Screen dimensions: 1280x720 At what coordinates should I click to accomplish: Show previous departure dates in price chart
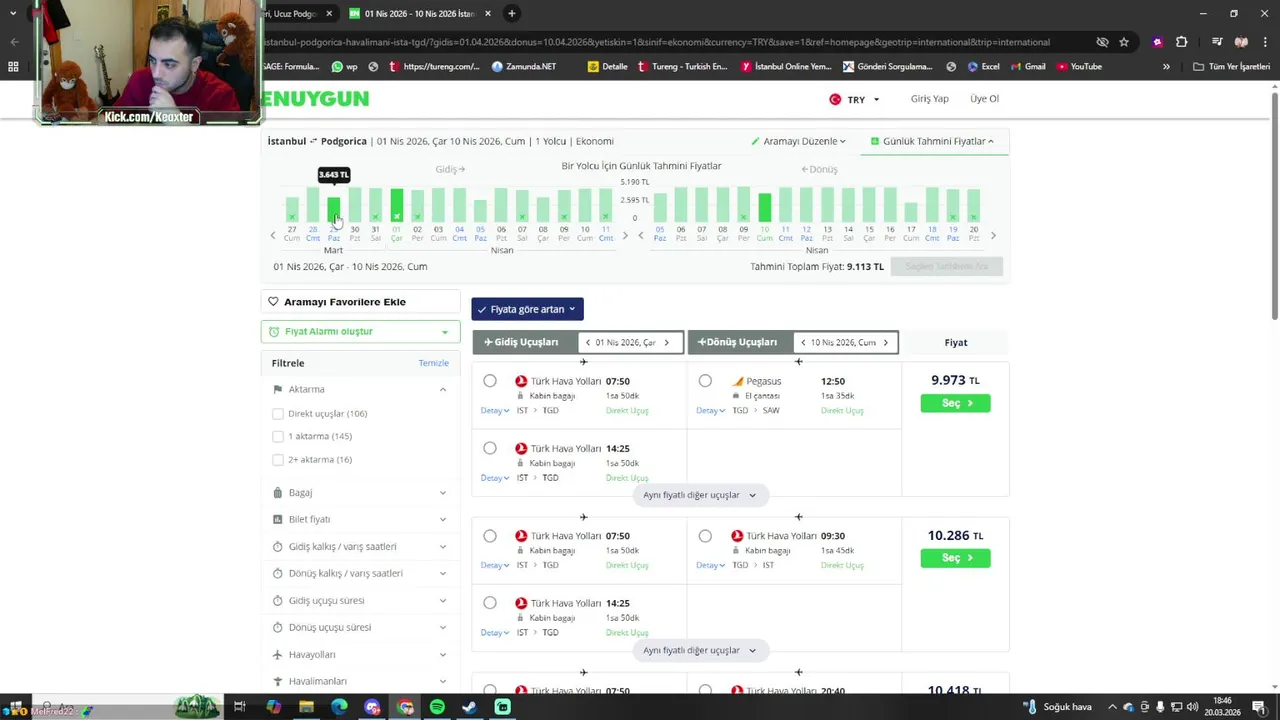point(272,236)
